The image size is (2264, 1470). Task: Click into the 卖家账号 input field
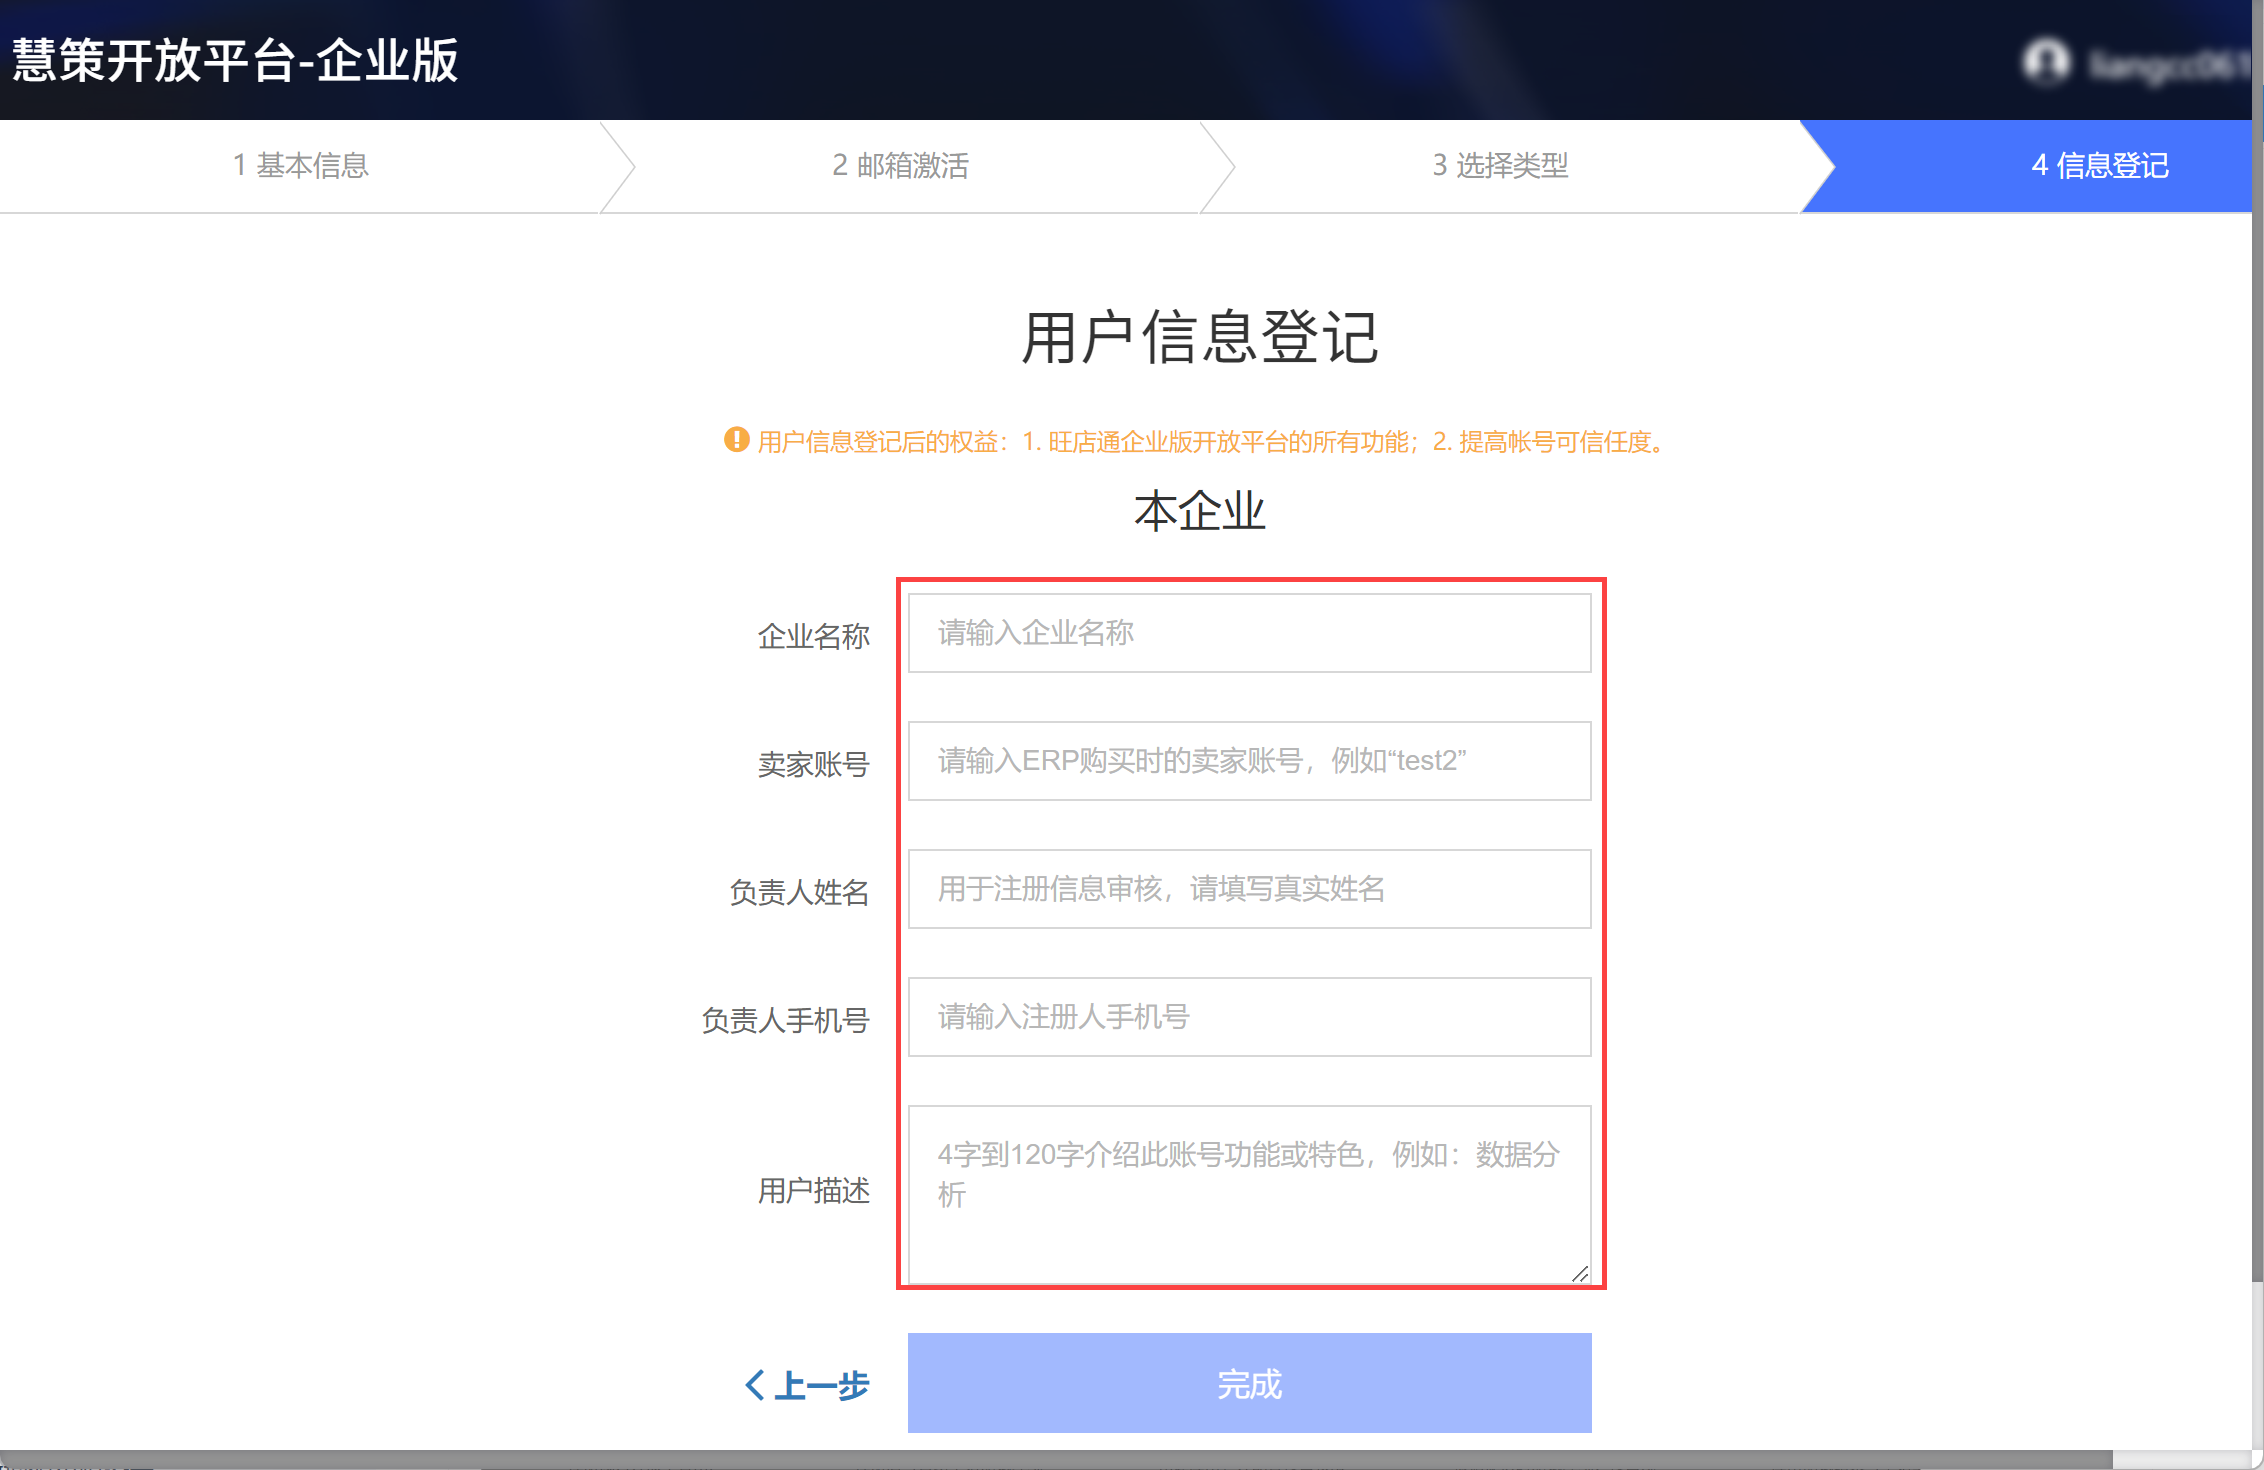point(1250,761)
